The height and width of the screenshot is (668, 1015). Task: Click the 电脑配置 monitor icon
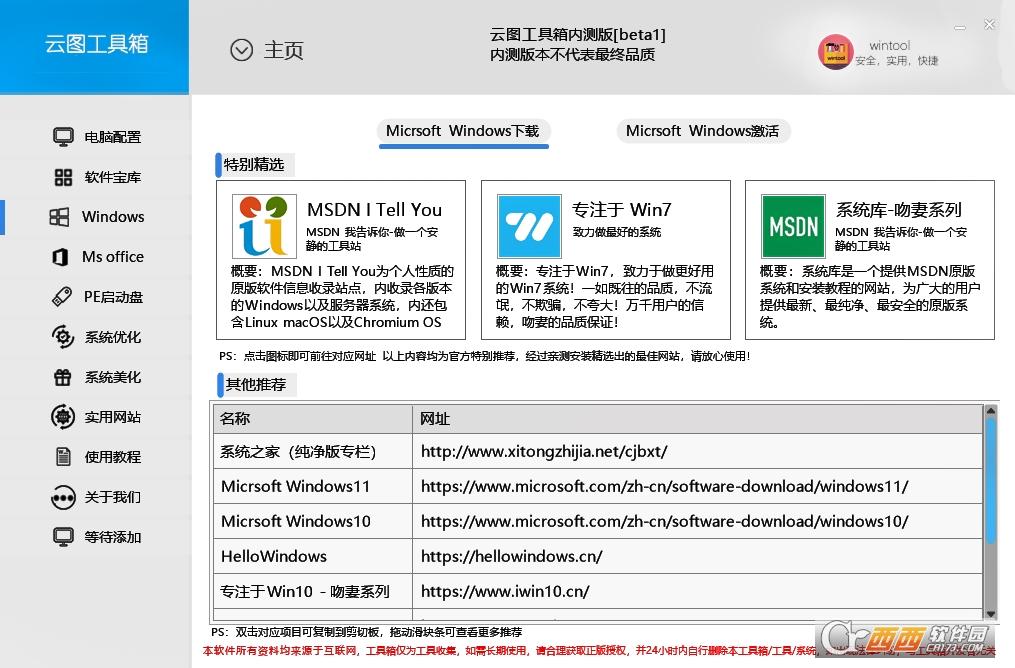(63, 137)
